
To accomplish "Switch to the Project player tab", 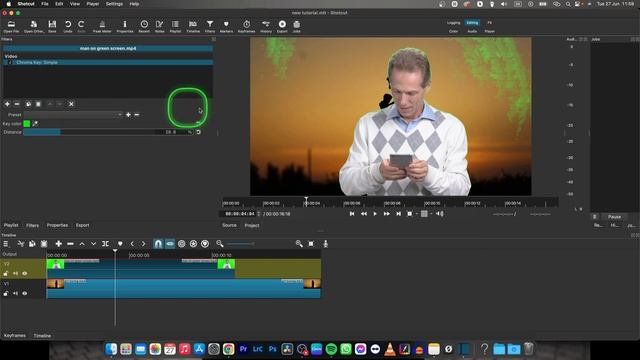I will pos(252,225).
